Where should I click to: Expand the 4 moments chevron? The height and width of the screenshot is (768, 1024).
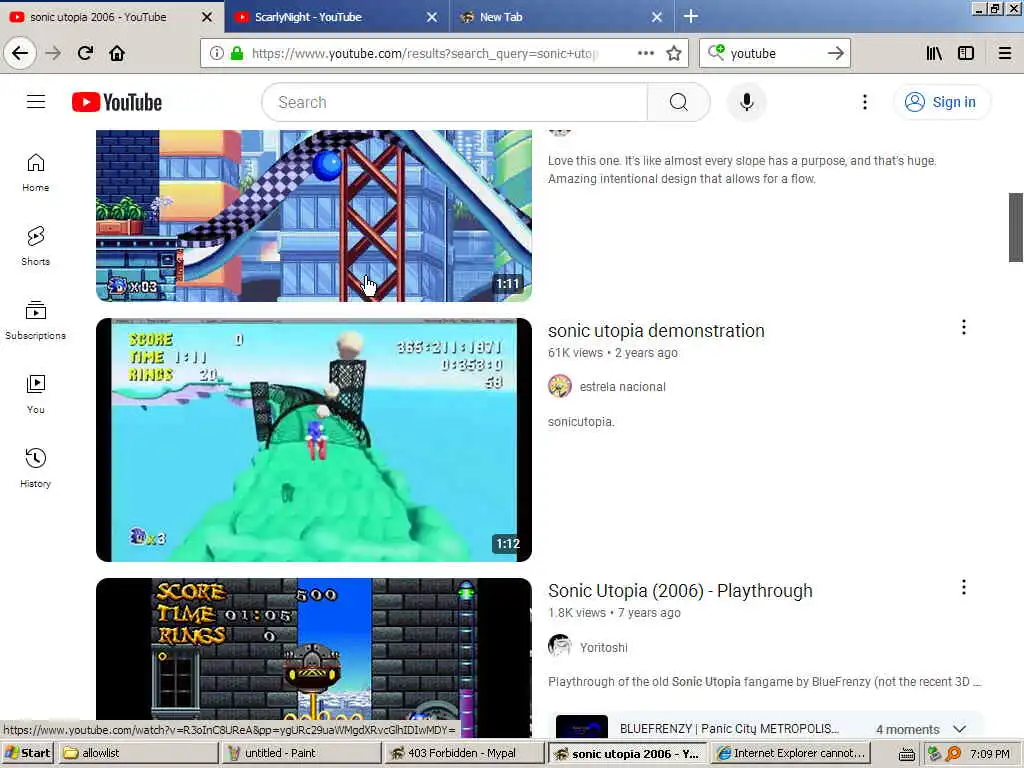pyautogui.click(x=959, y=729)
